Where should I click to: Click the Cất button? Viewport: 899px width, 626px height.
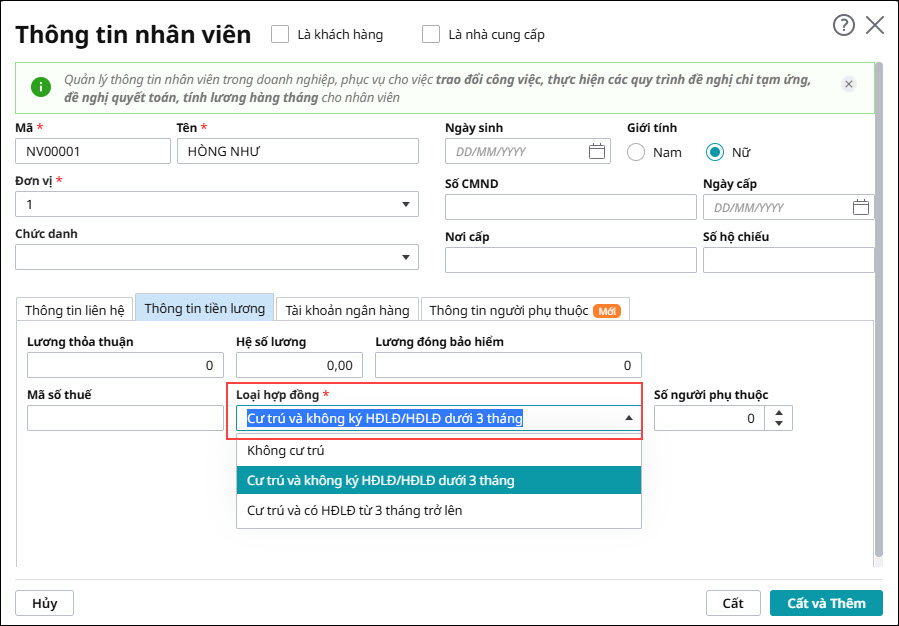tap(733, 603)
